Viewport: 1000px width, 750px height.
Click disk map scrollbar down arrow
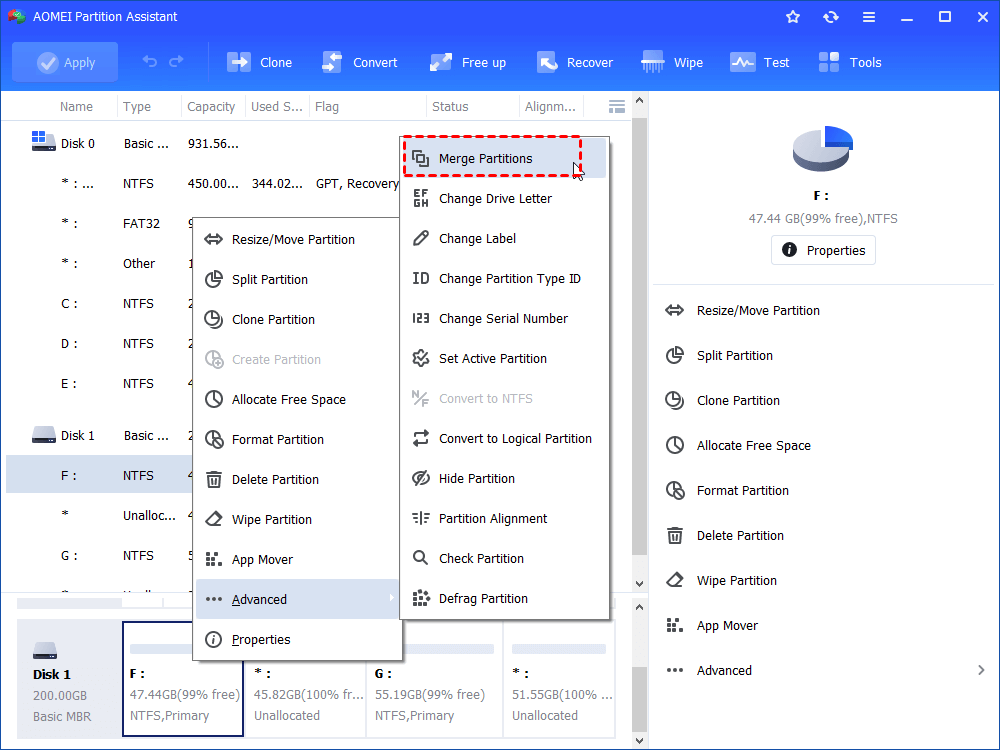coord(640,740)
